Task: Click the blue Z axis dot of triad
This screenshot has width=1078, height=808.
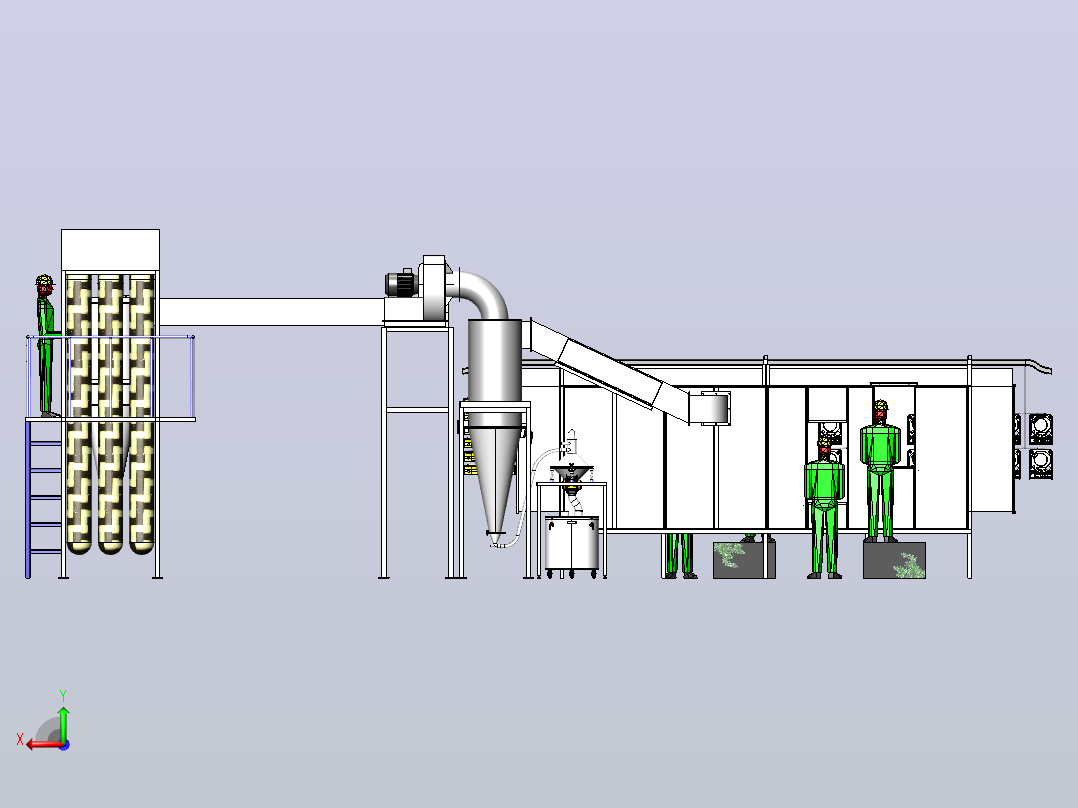Action: click(64, 745)
